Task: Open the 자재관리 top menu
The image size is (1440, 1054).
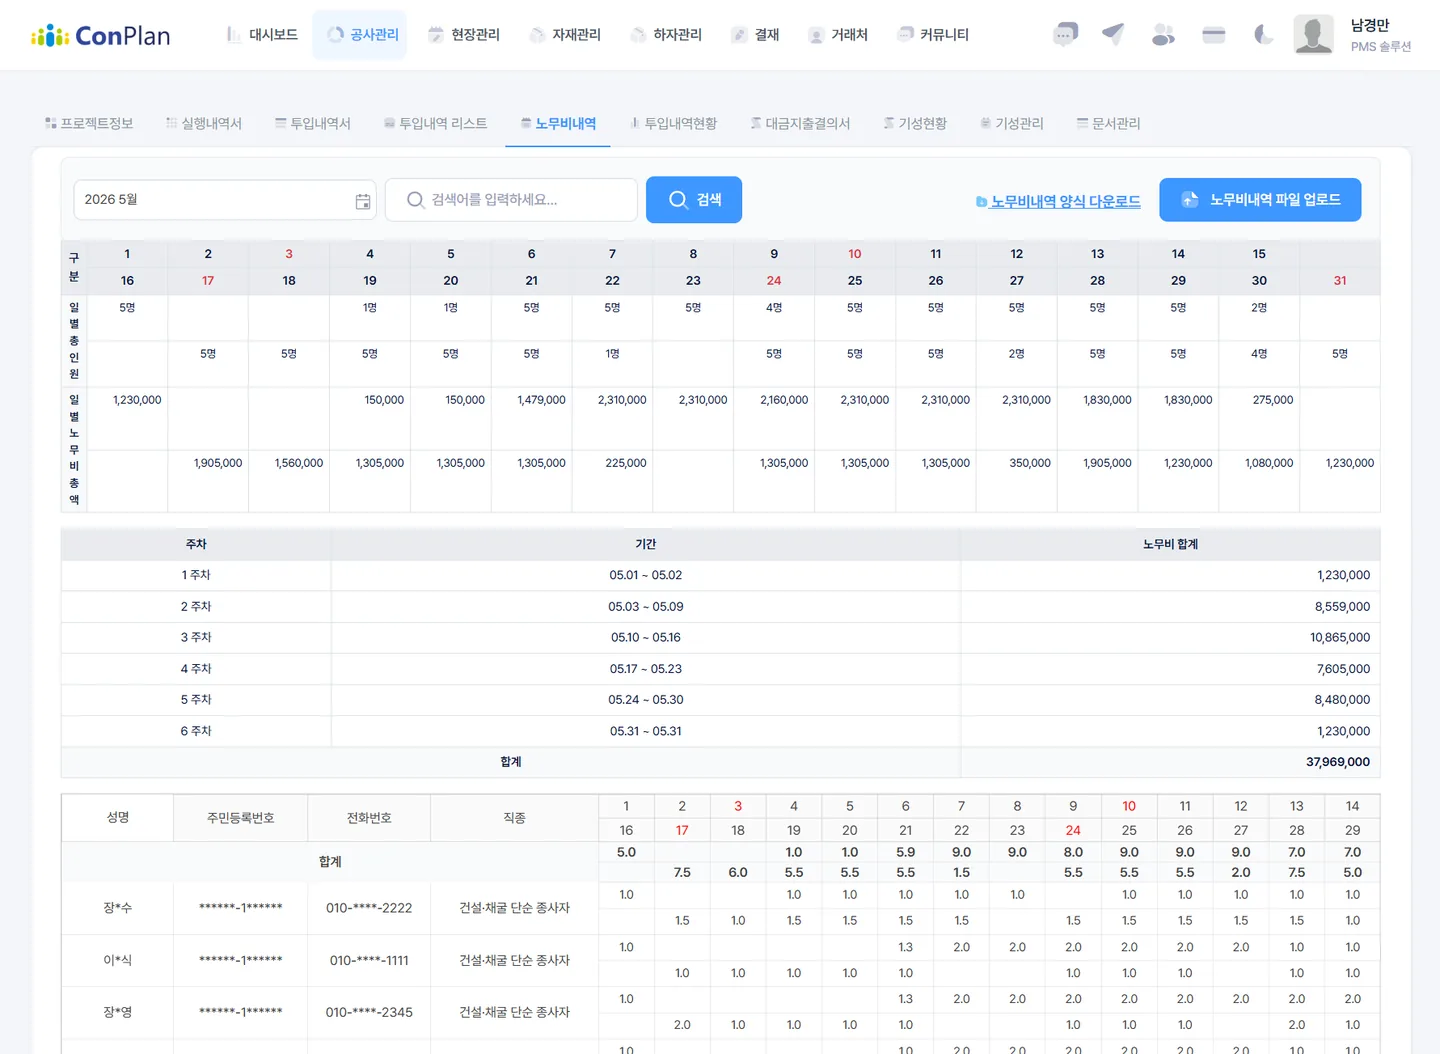Action: [x=565, y=35]
